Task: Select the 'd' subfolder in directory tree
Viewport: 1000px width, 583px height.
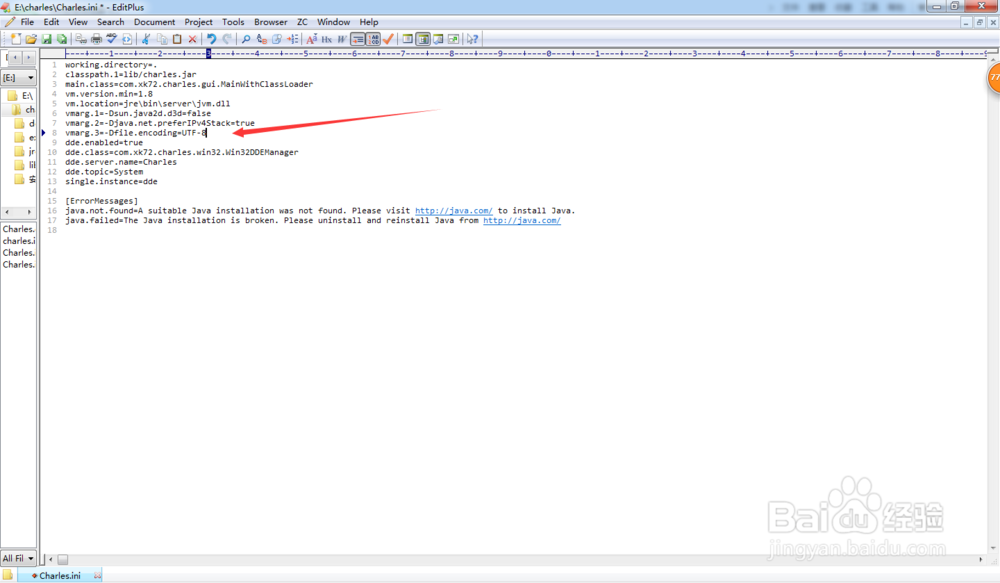Action: tap(26, 124)
